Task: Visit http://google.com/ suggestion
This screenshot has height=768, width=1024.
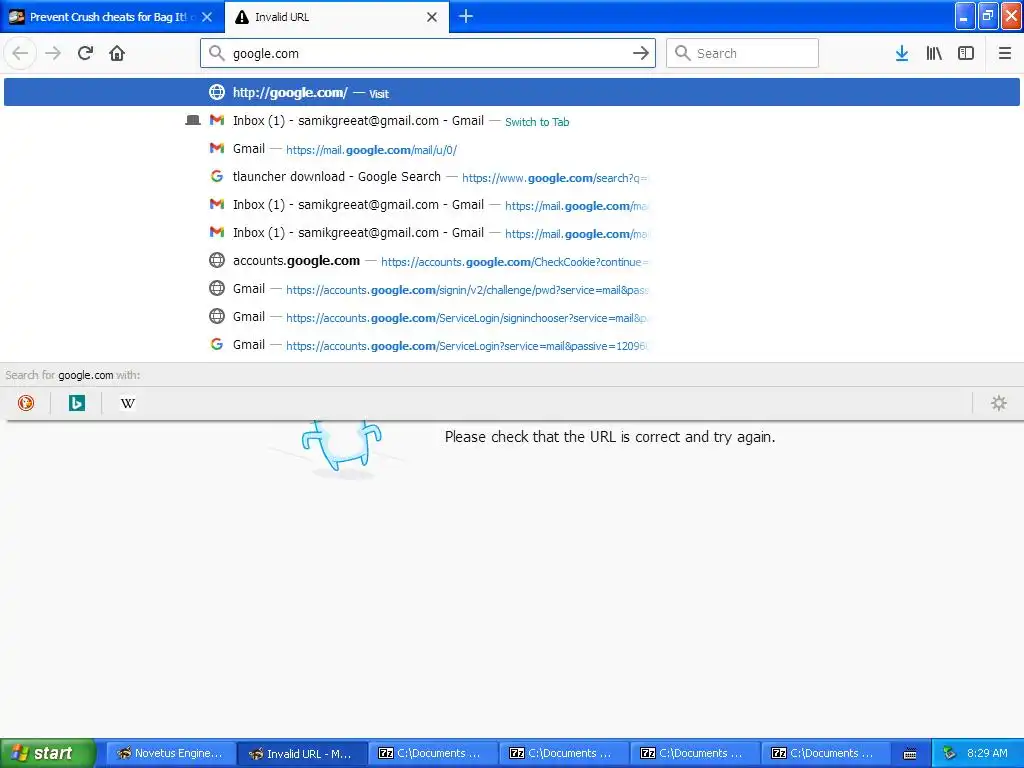Action: tap(511, 92)
